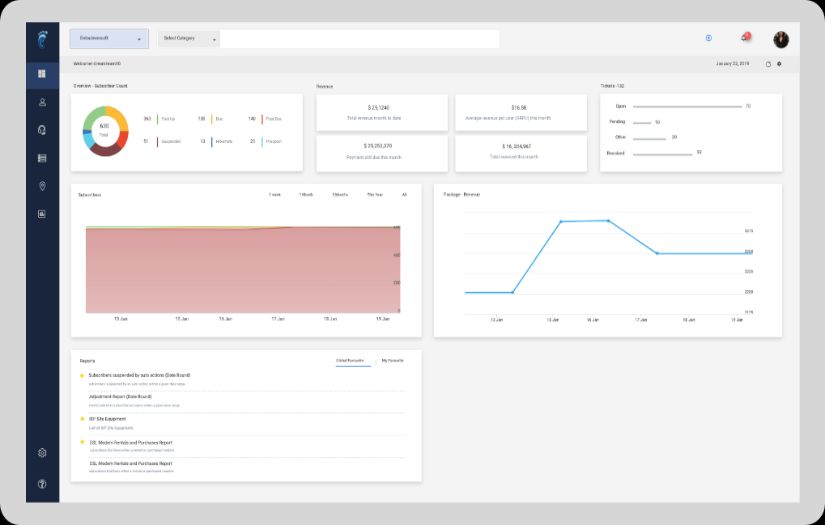Click the Pending tickets progress bar
This screenshot has width=825, height=525.
pos(642,123)
